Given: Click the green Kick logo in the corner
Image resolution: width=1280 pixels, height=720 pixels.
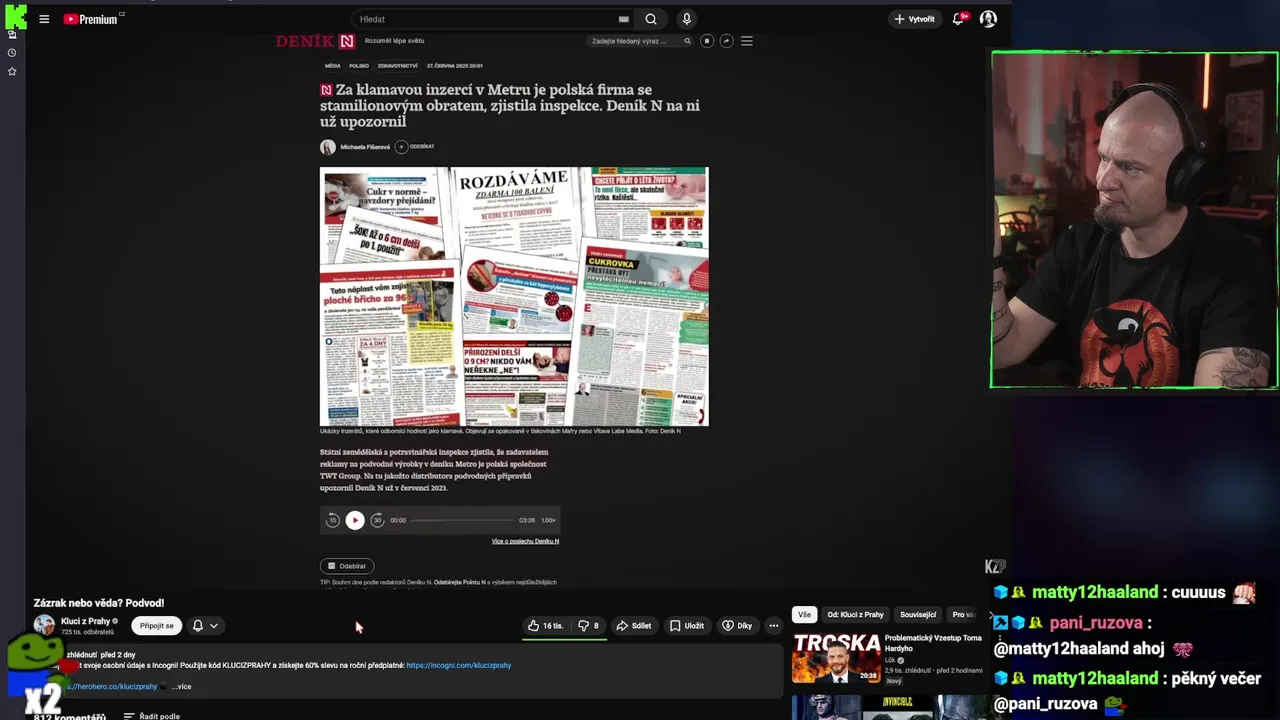Looking at the screenshot, I should (15, 16).
